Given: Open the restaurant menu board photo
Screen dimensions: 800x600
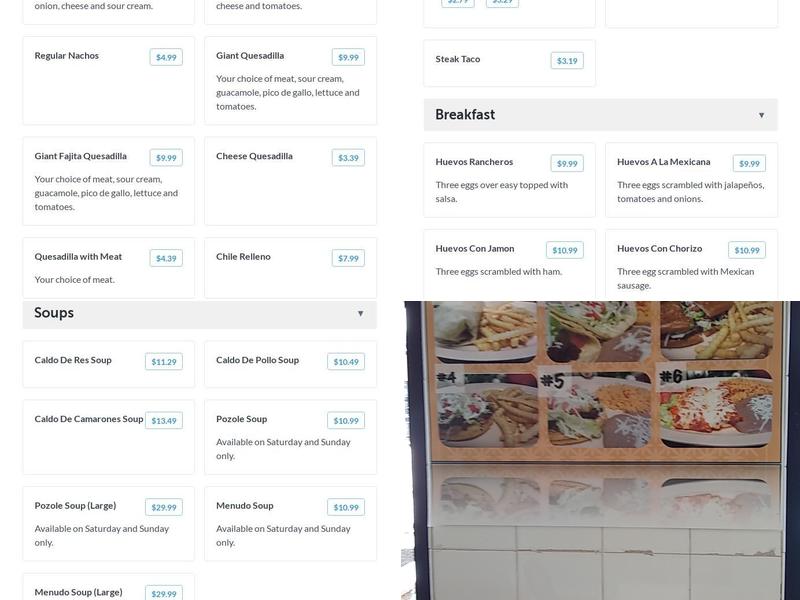Looking at the screenshot, I should click(x=600, y=450).
